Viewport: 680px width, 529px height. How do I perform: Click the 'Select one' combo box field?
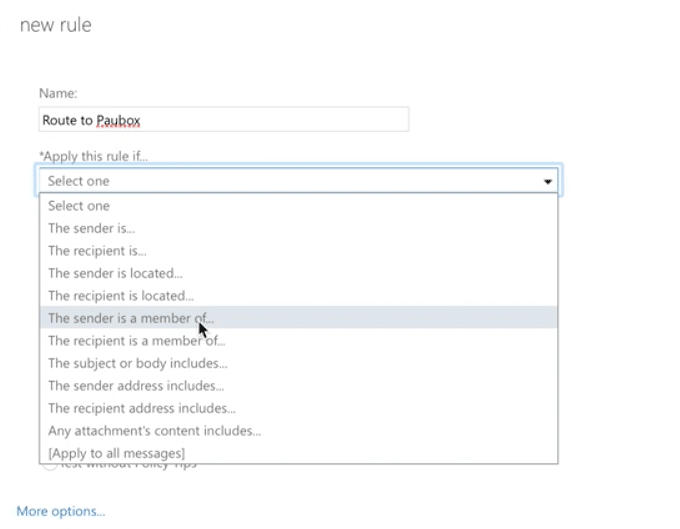click(290, 181)
